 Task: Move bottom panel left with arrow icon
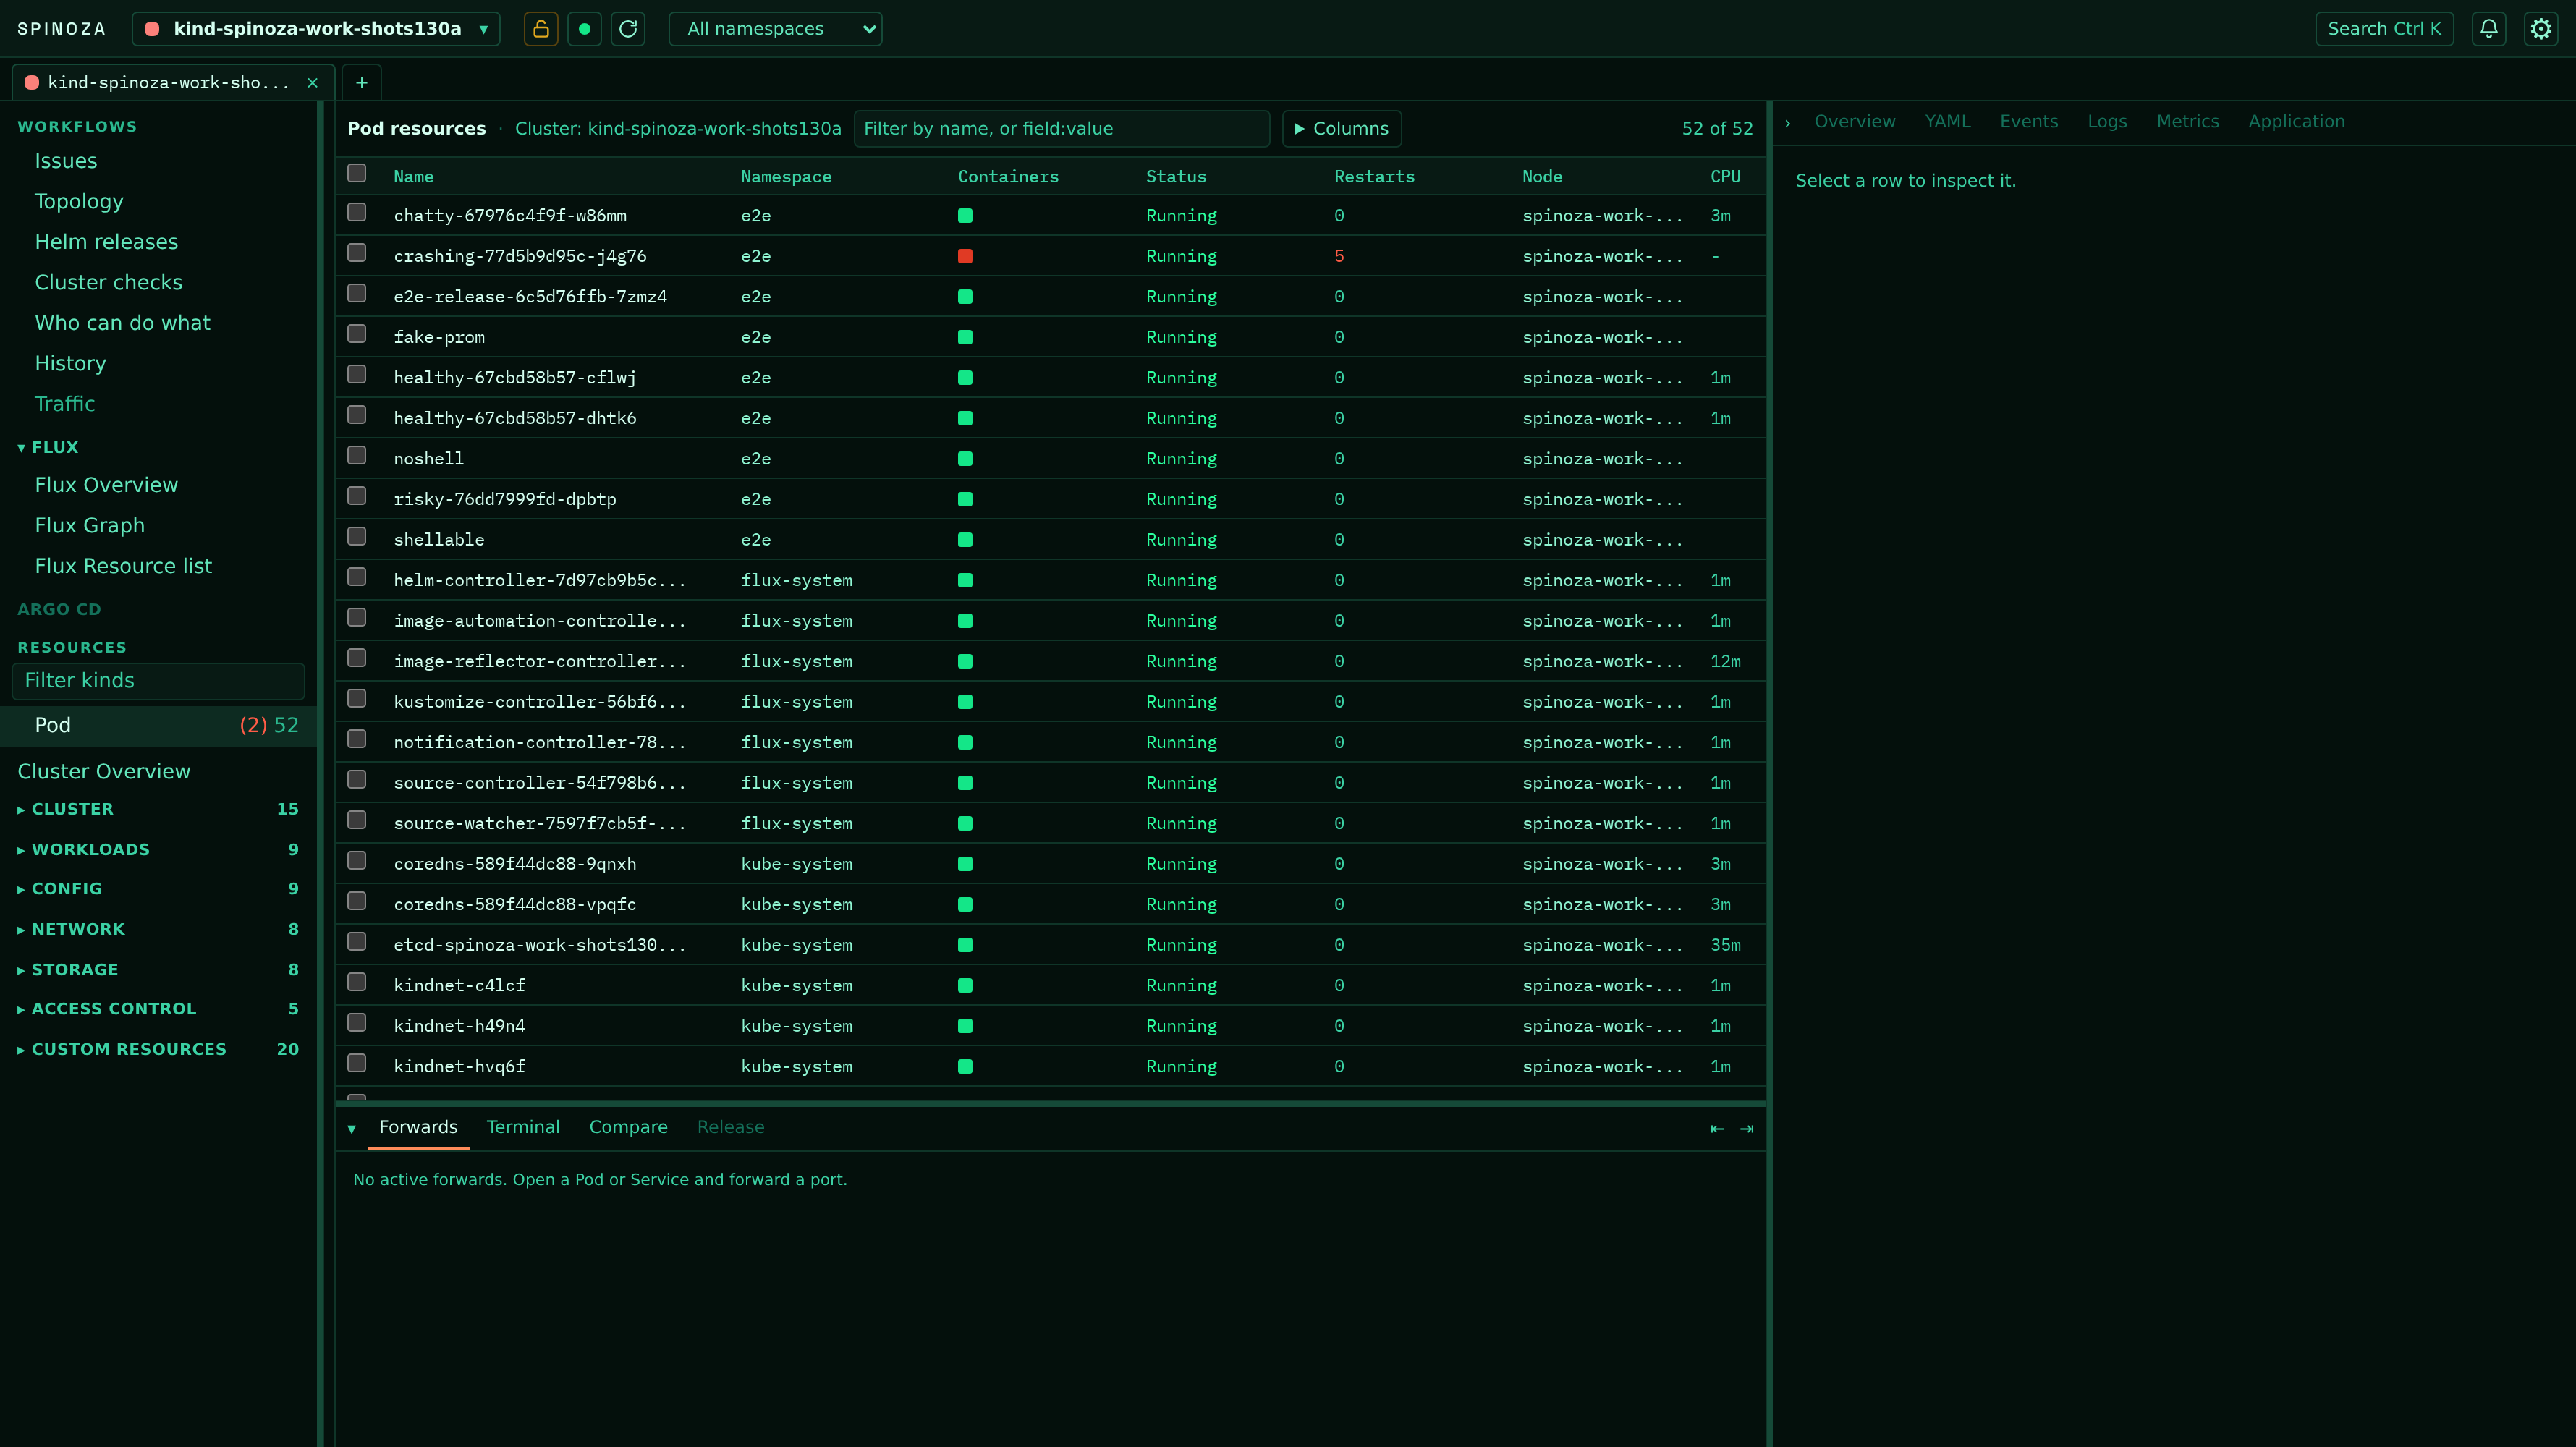tap(1717, 1129)
